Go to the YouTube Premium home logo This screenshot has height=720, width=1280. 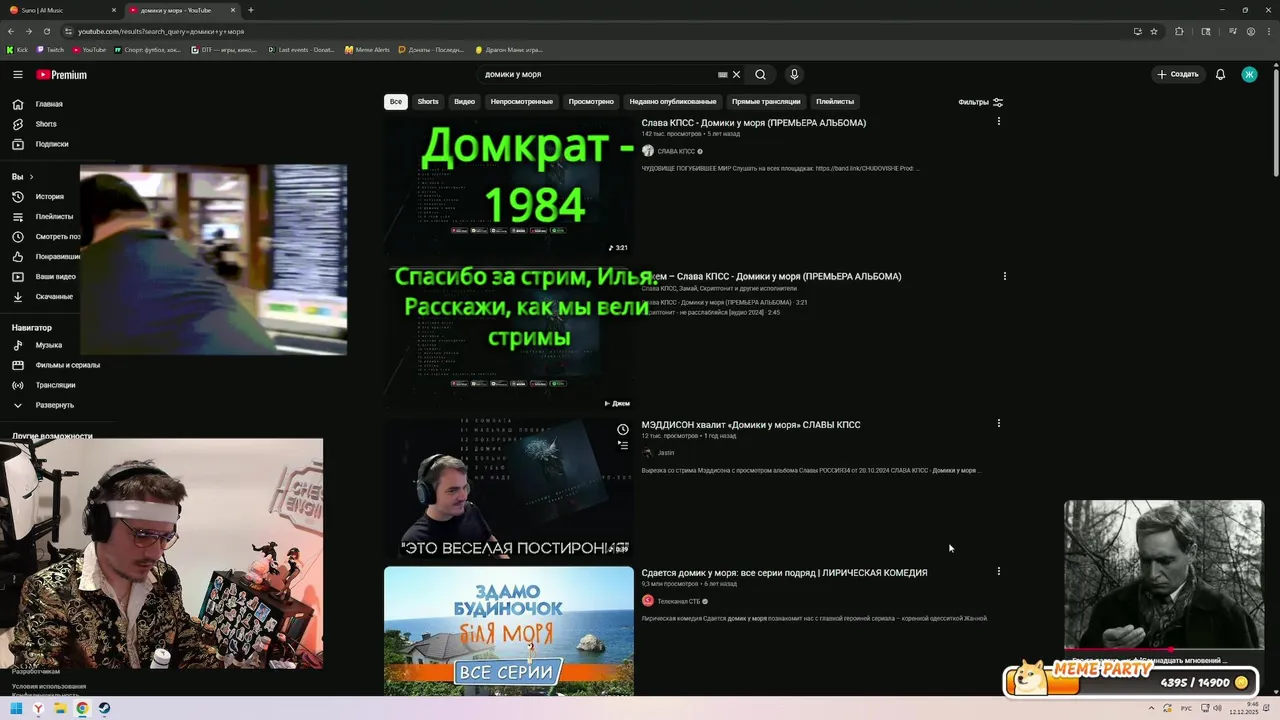(62, 75)
